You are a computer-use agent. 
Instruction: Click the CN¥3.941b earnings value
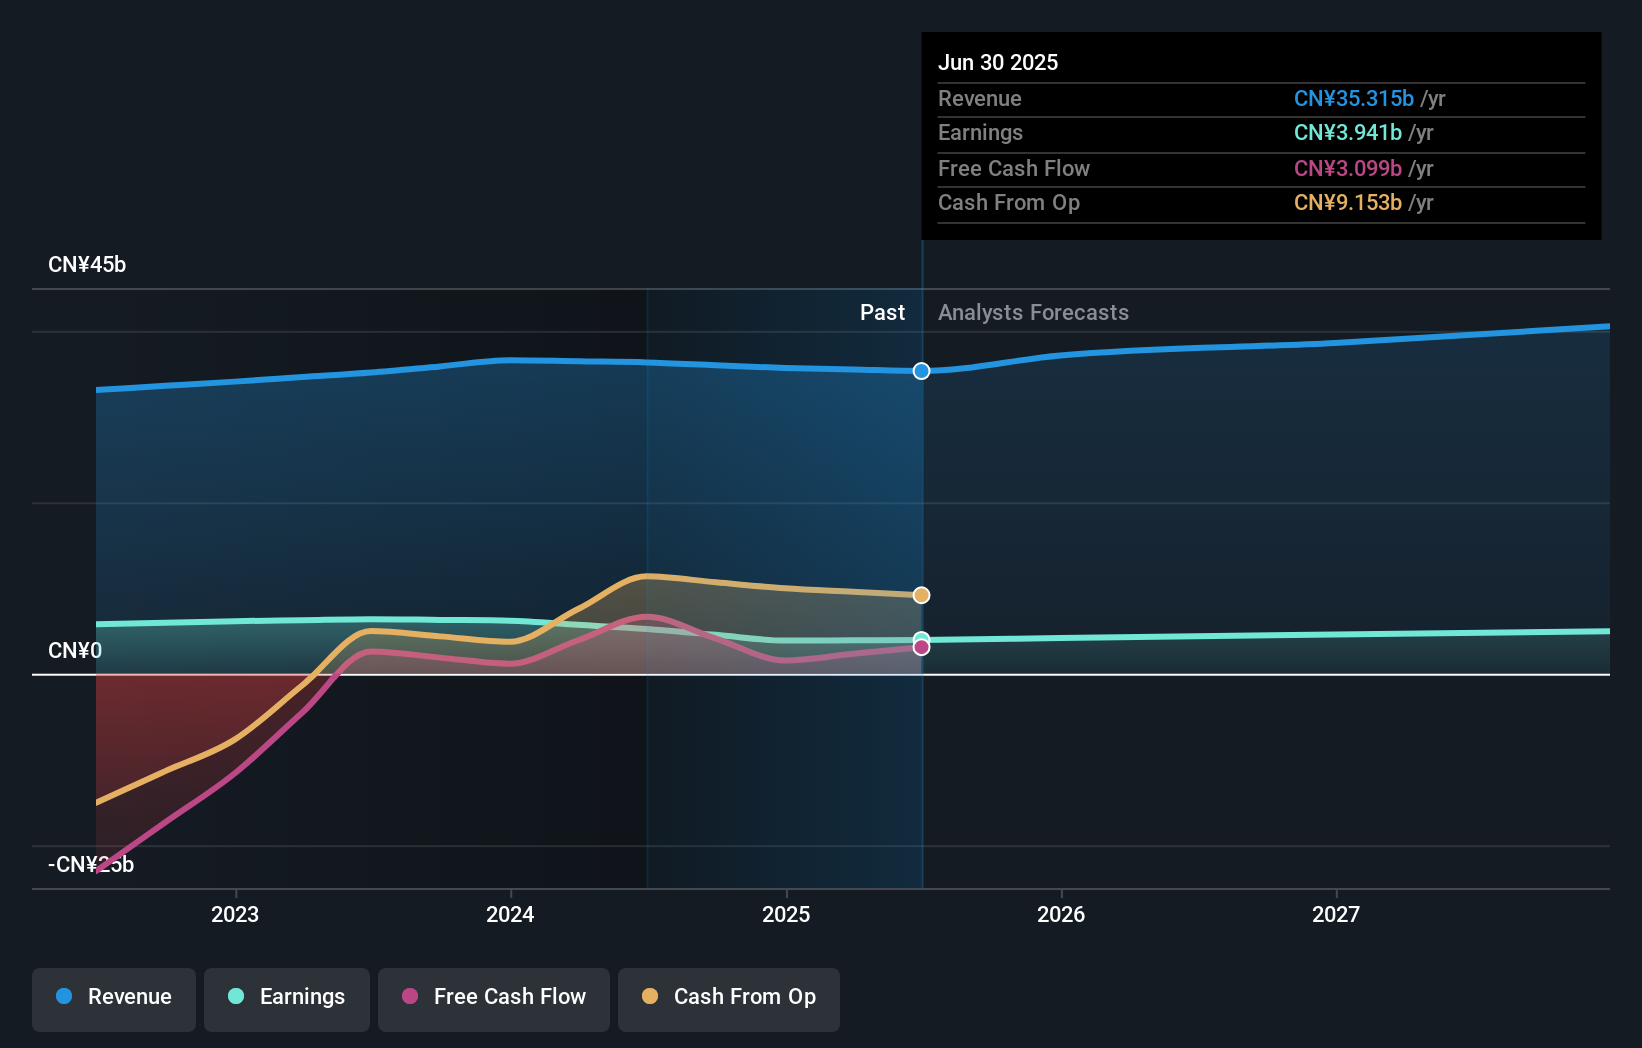1348,132
